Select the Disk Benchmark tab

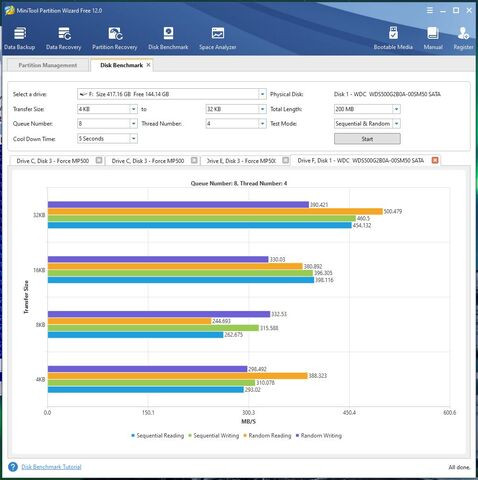121,65
